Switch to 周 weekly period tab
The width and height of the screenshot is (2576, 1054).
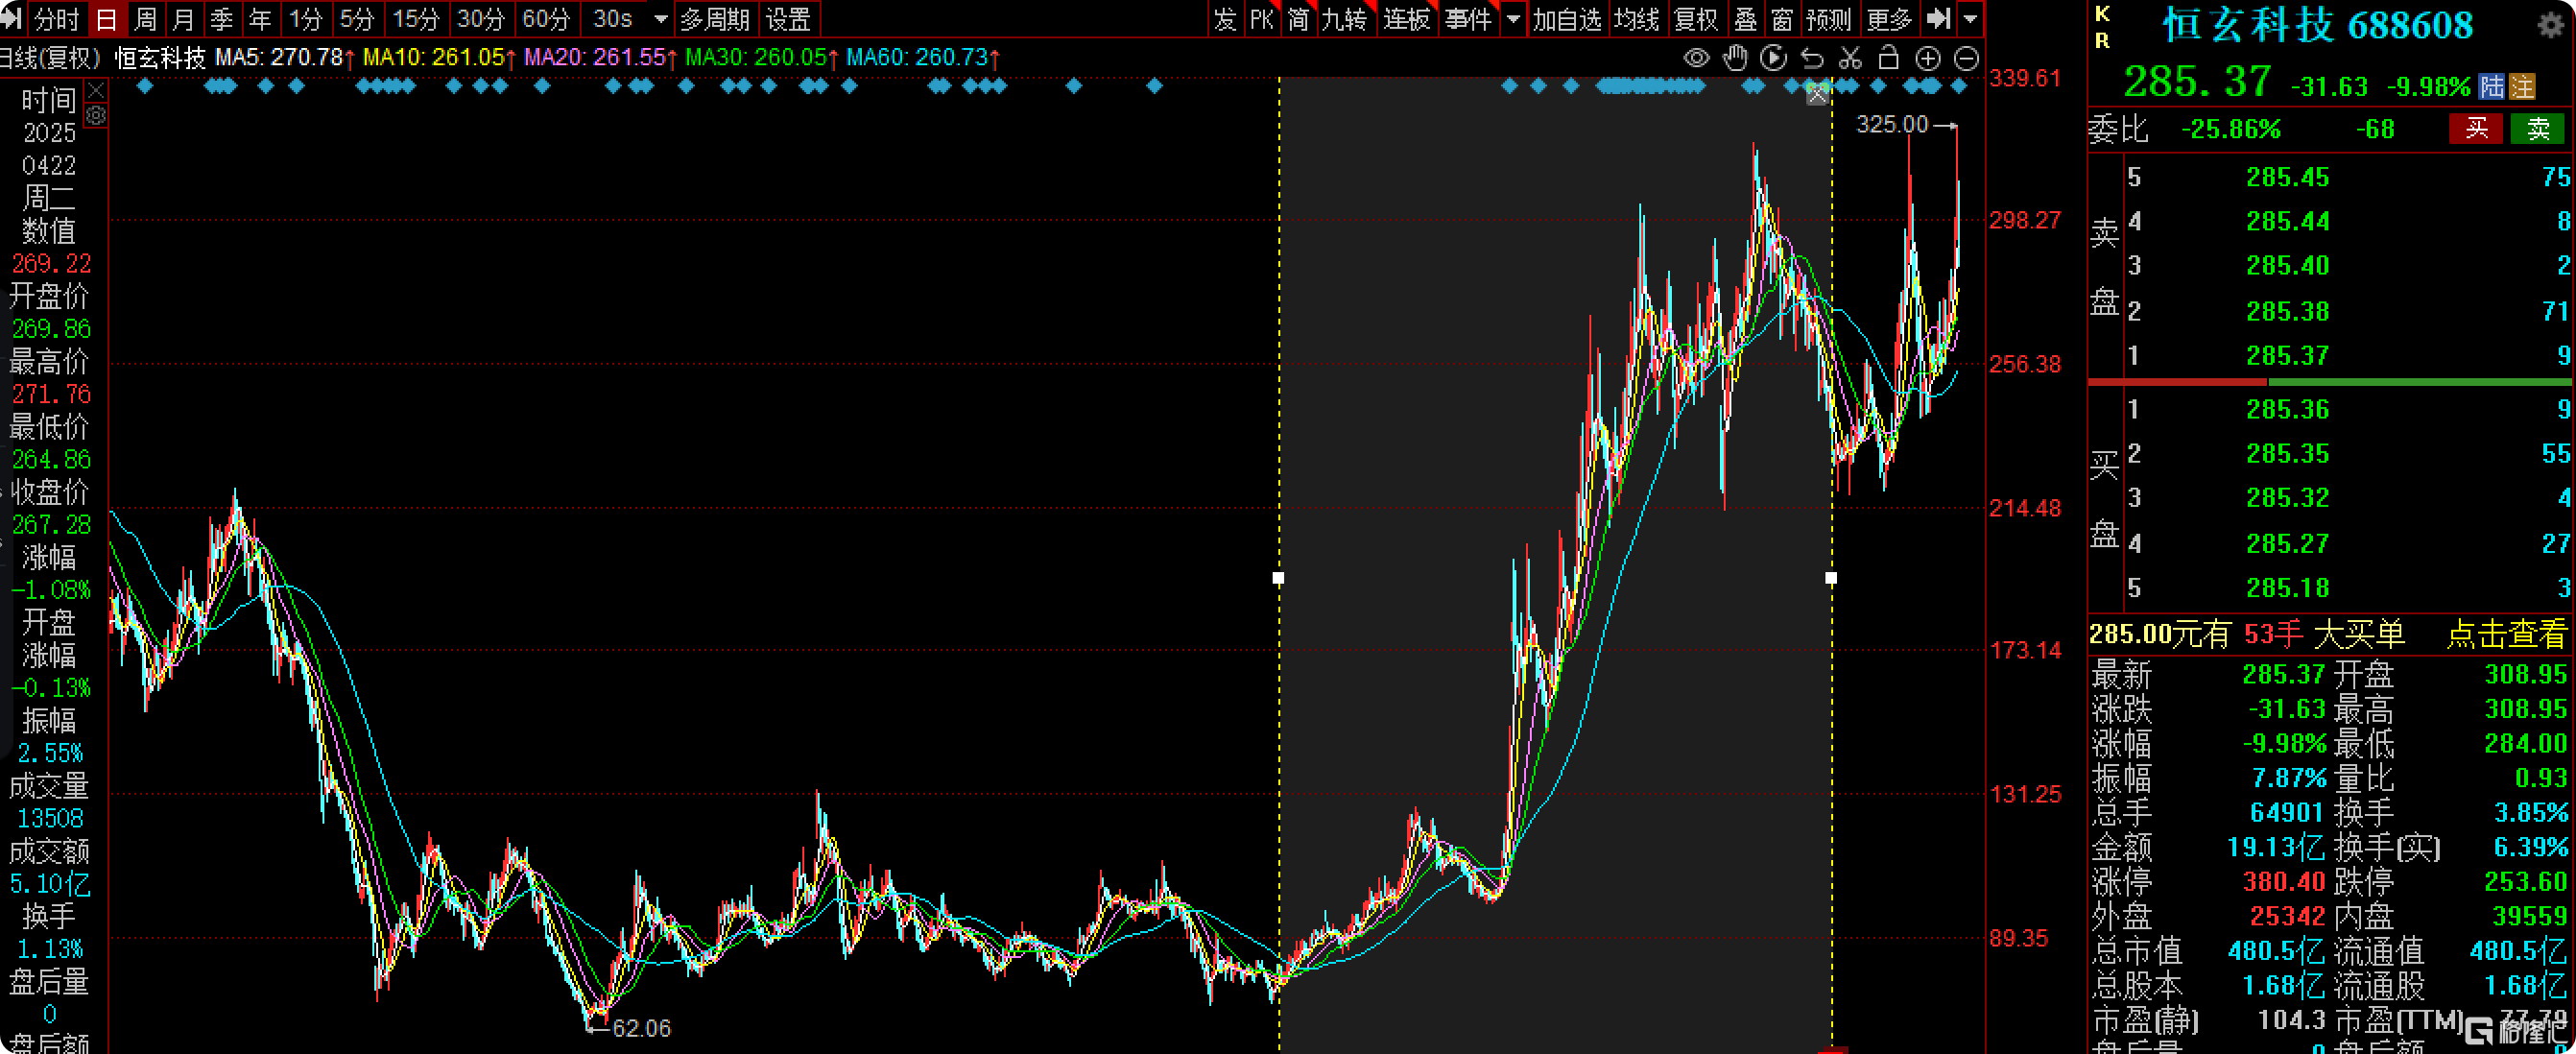pyautogui.click(x=146, y=19)
